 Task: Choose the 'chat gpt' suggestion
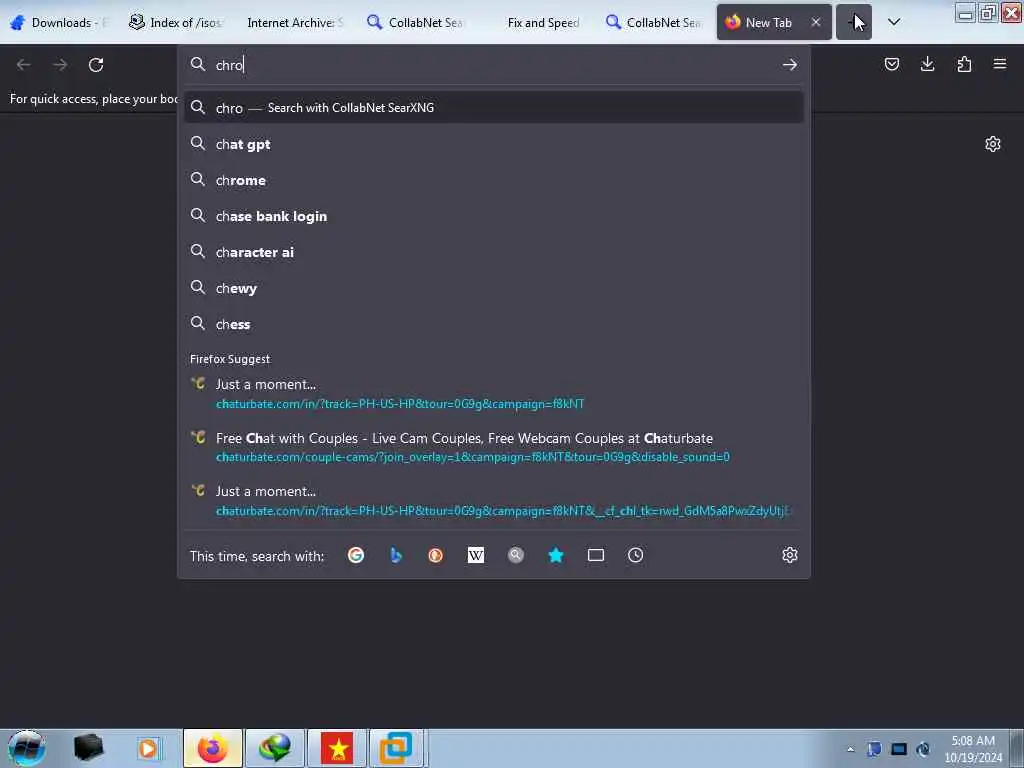coord(494,144)
